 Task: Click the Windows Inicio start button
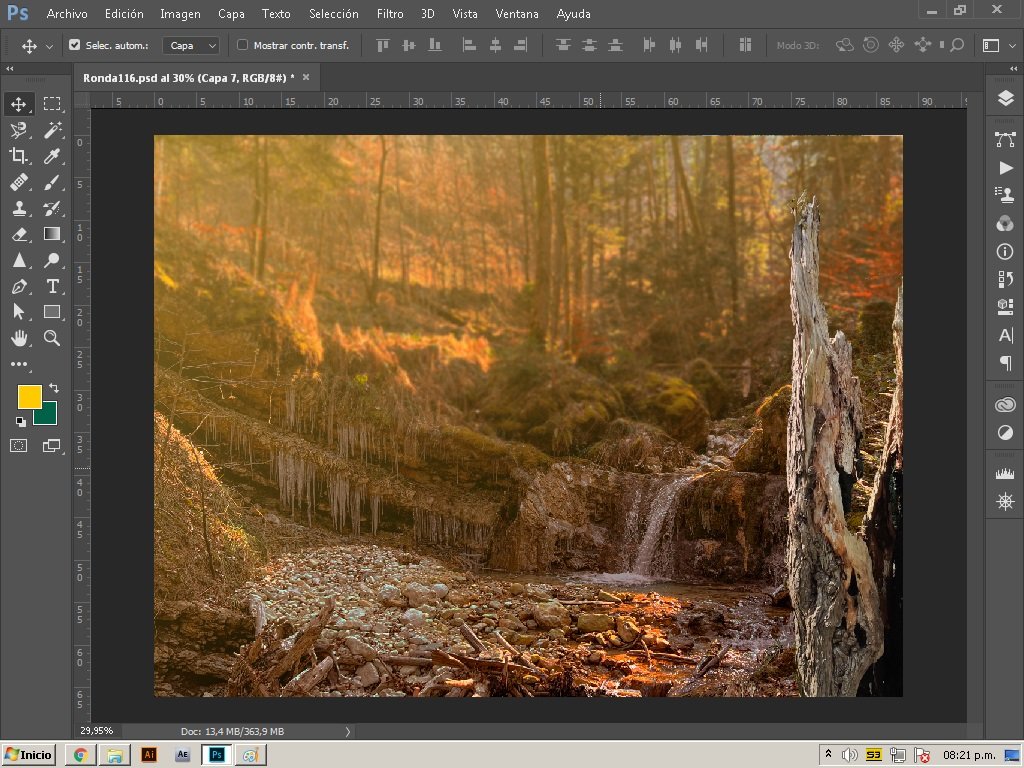click(28, 755)
